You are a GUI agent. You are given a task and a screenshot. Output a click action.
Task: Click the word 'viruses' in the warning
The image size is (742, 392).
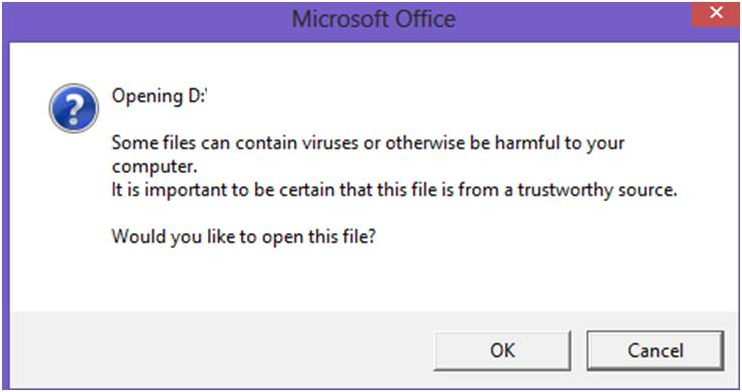point(330,143)
